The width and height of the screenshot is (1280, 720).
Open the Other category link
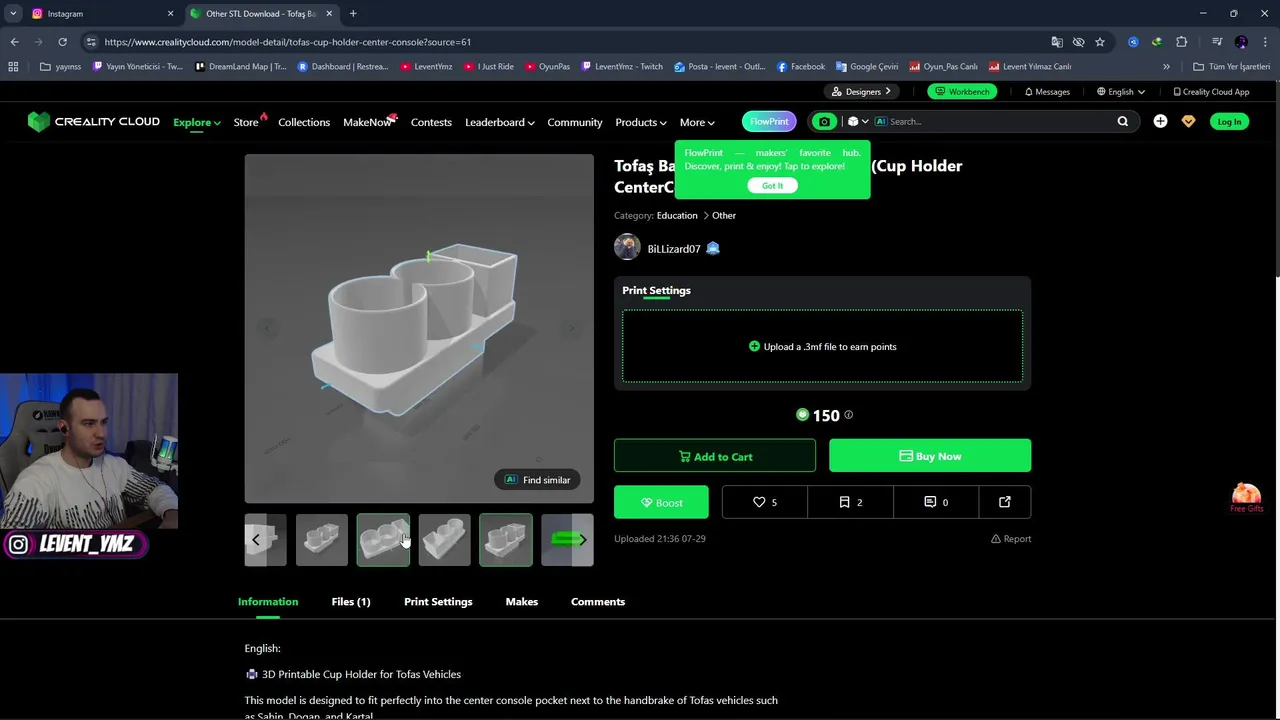724,215
